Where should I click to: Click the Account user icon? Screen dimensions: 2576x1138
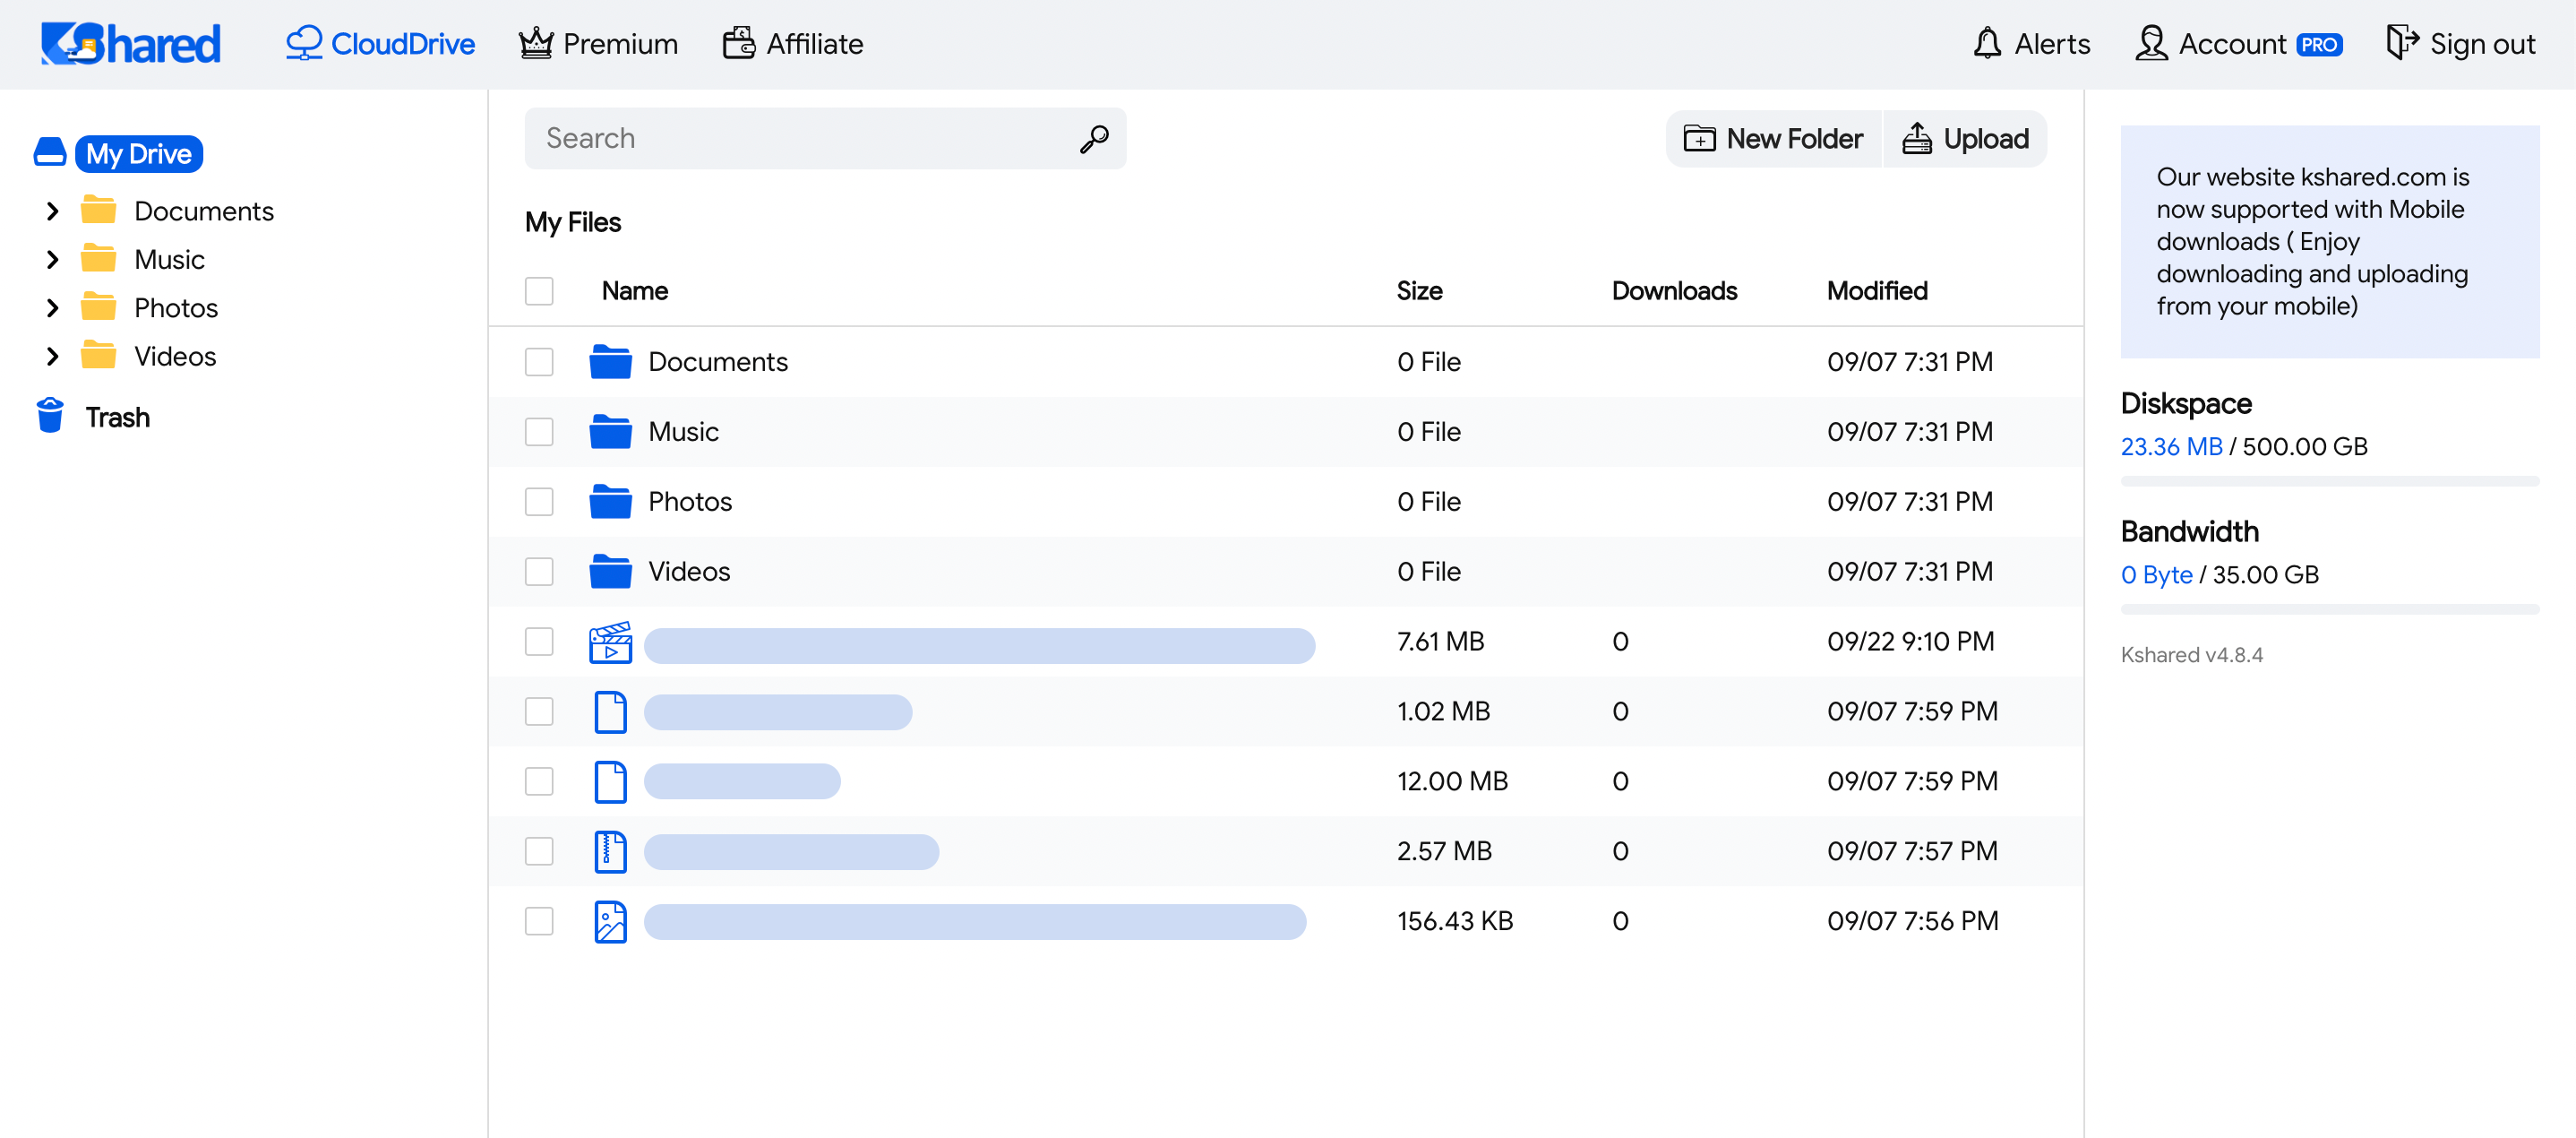pos(2151,43)
